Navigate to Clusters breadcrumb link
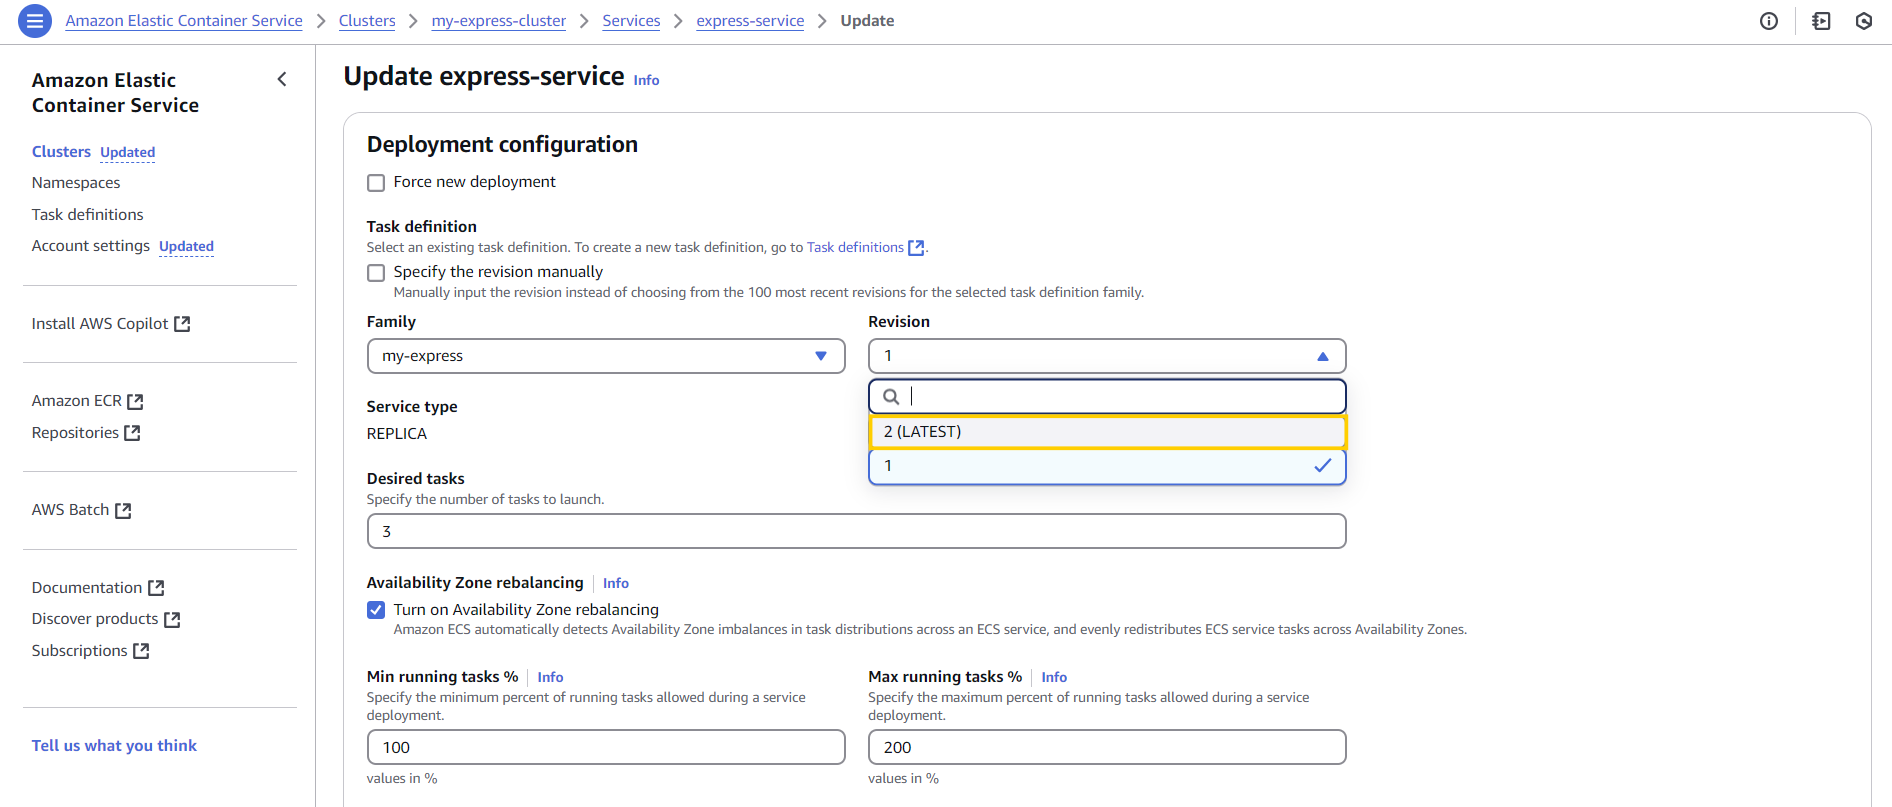The height and width of the screenshot is (807, 1892). (x=367, y=21)
